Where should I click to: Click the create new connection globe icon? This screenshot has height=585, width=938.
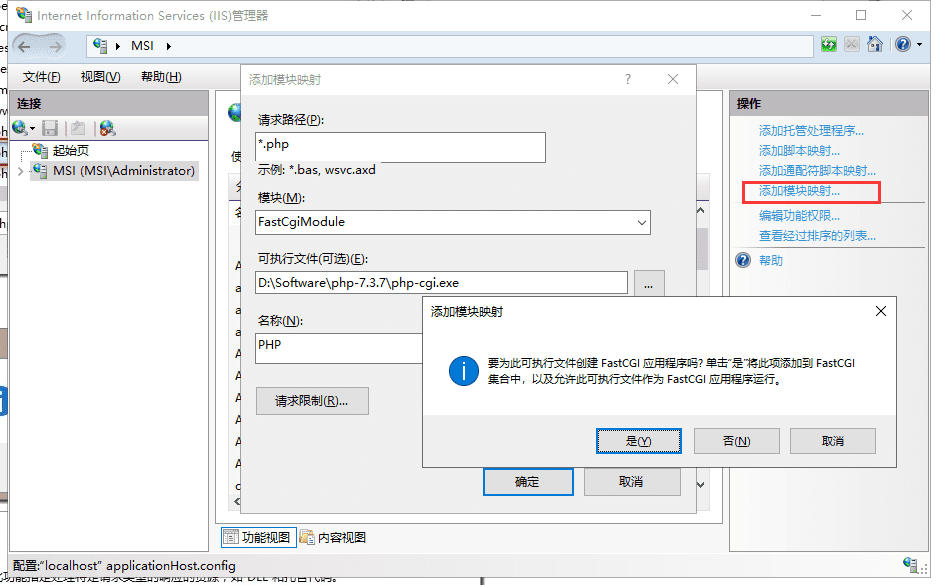tap(20, 128)
